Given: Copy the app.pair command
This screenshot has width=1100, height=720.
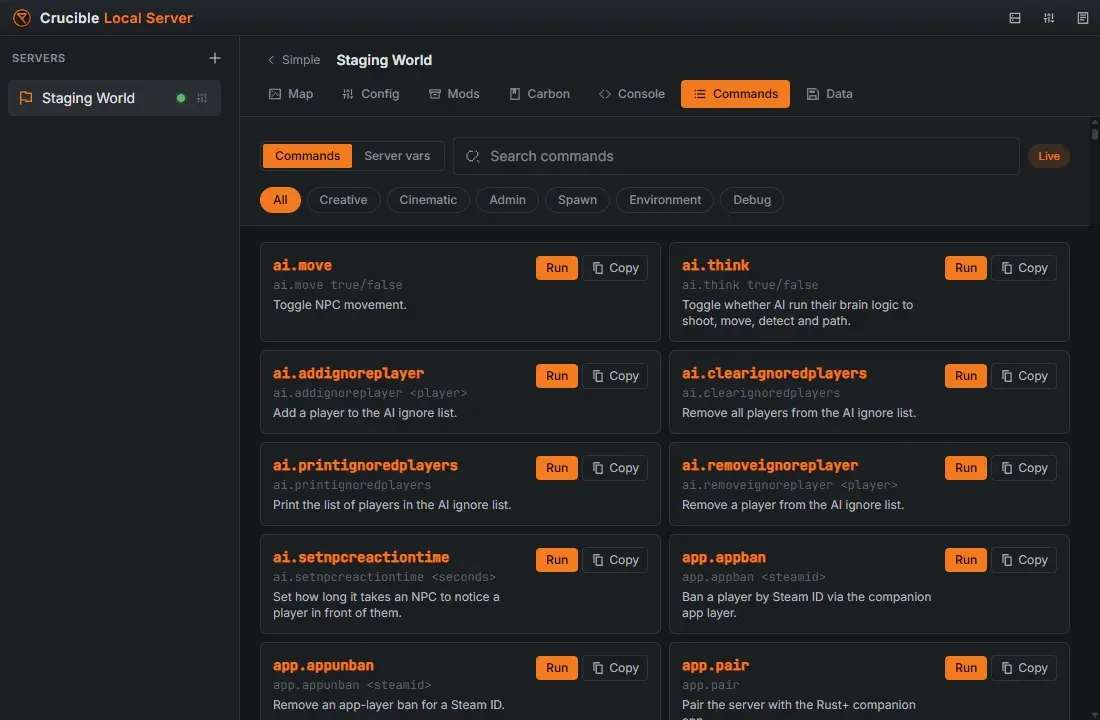Looking at the screenshot, I should click(1024, 667).
